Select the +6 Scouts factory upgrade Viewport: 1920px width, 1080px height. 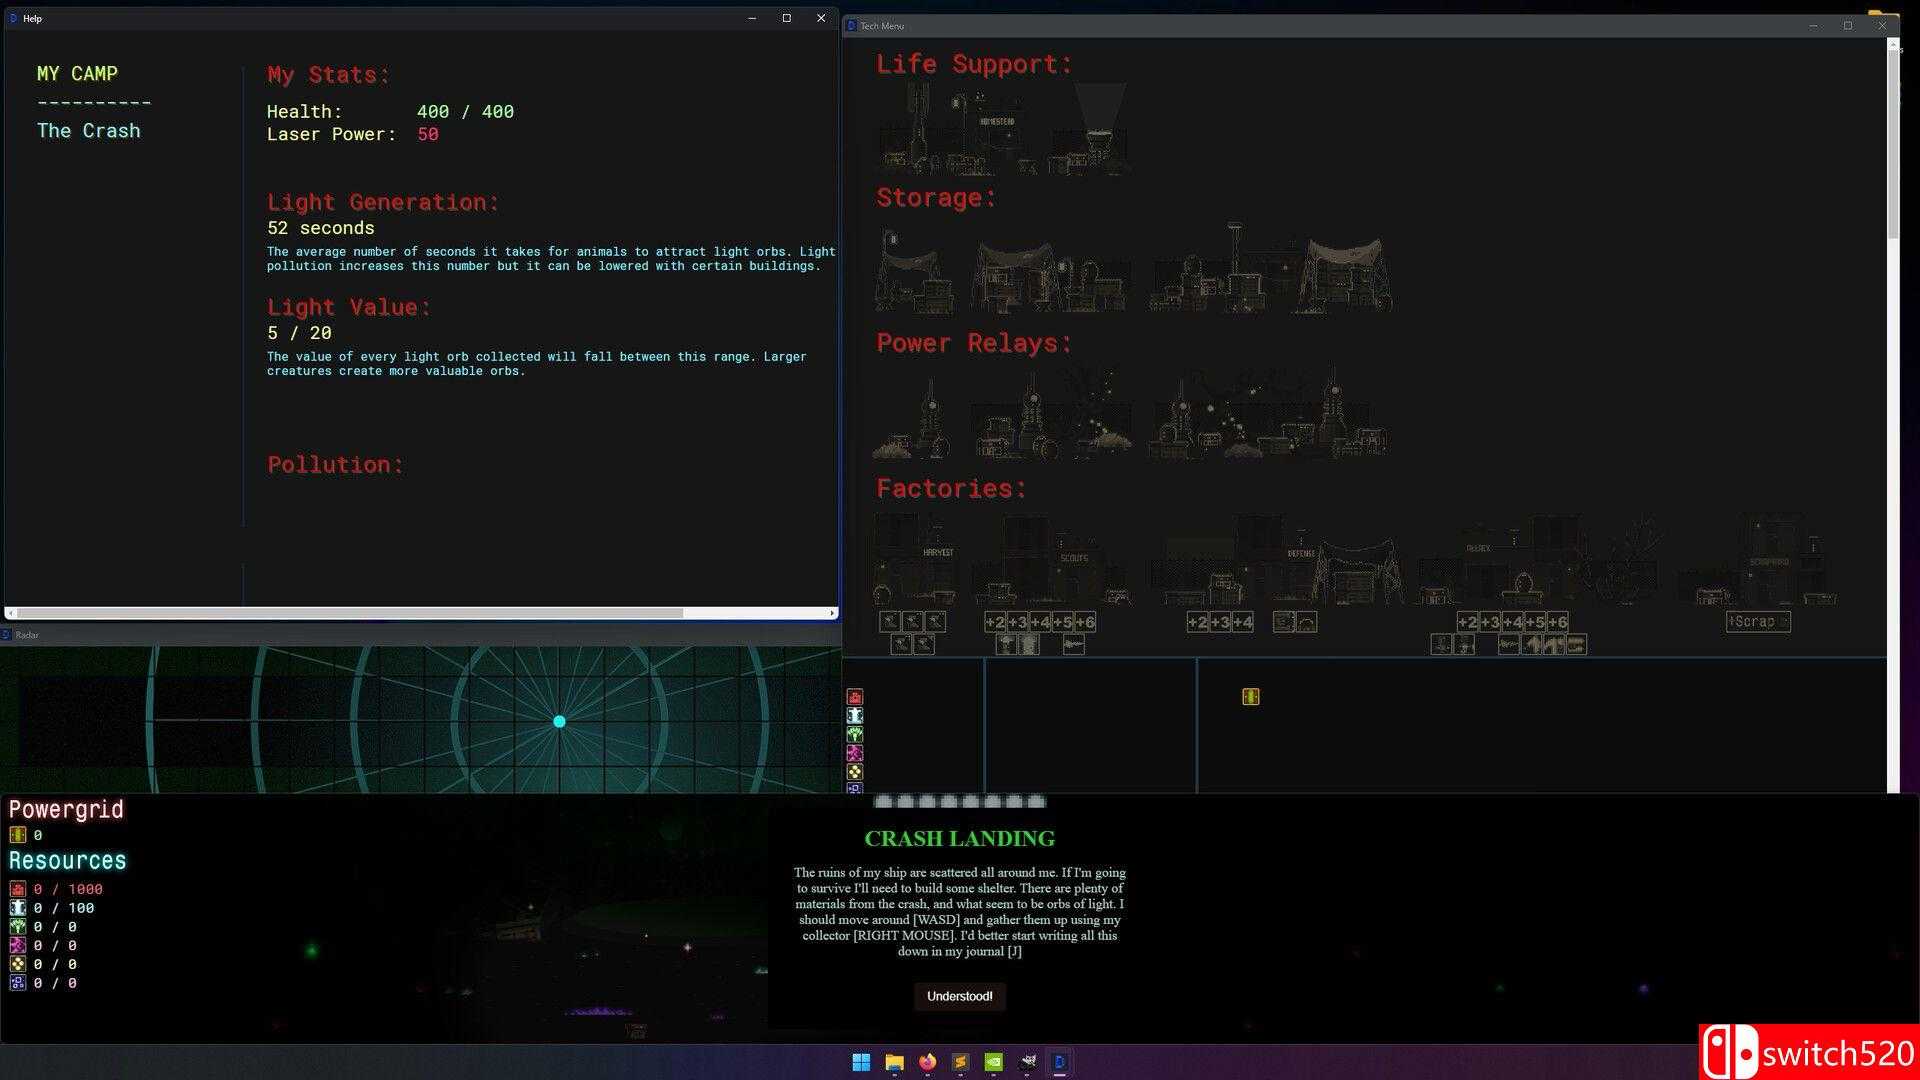(x=1084, y=622)
